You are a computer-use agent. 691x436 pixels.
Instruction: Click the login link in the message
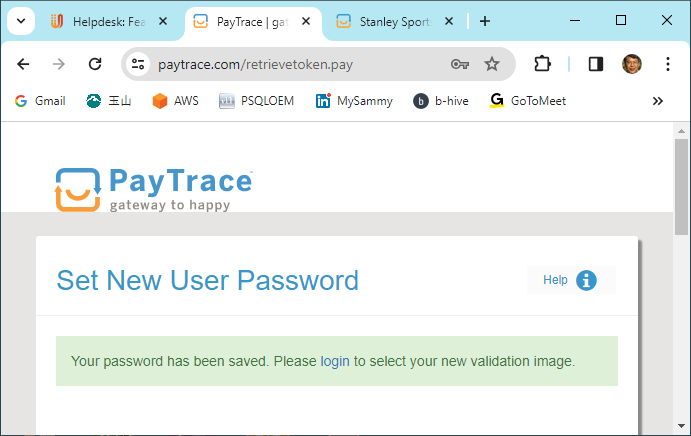(x=335, y=361)
